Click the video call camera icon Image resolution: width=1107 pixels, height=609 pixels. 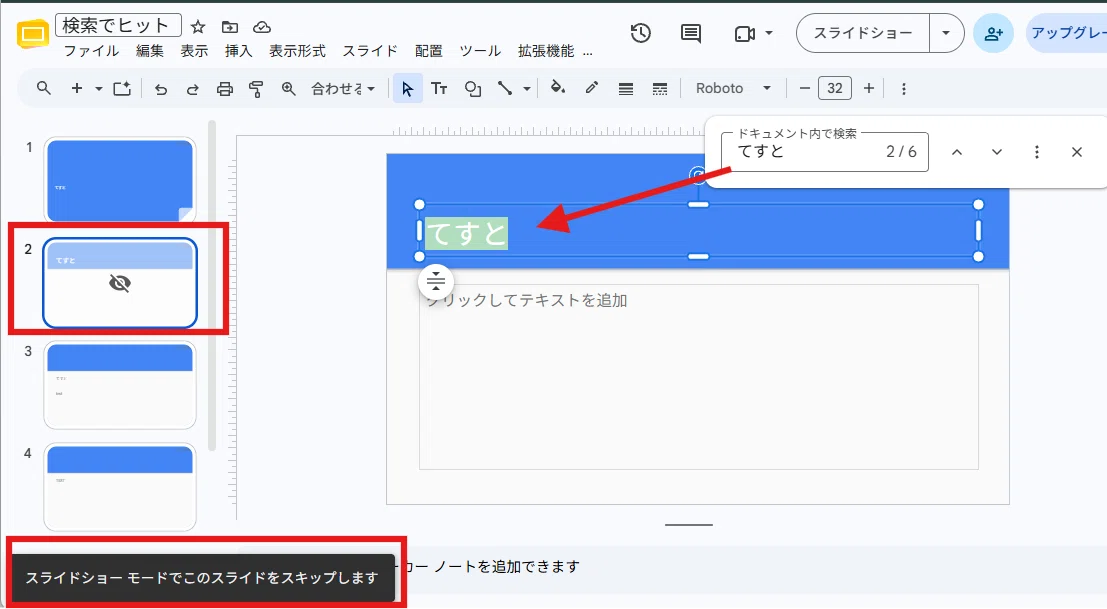(745, 33)
